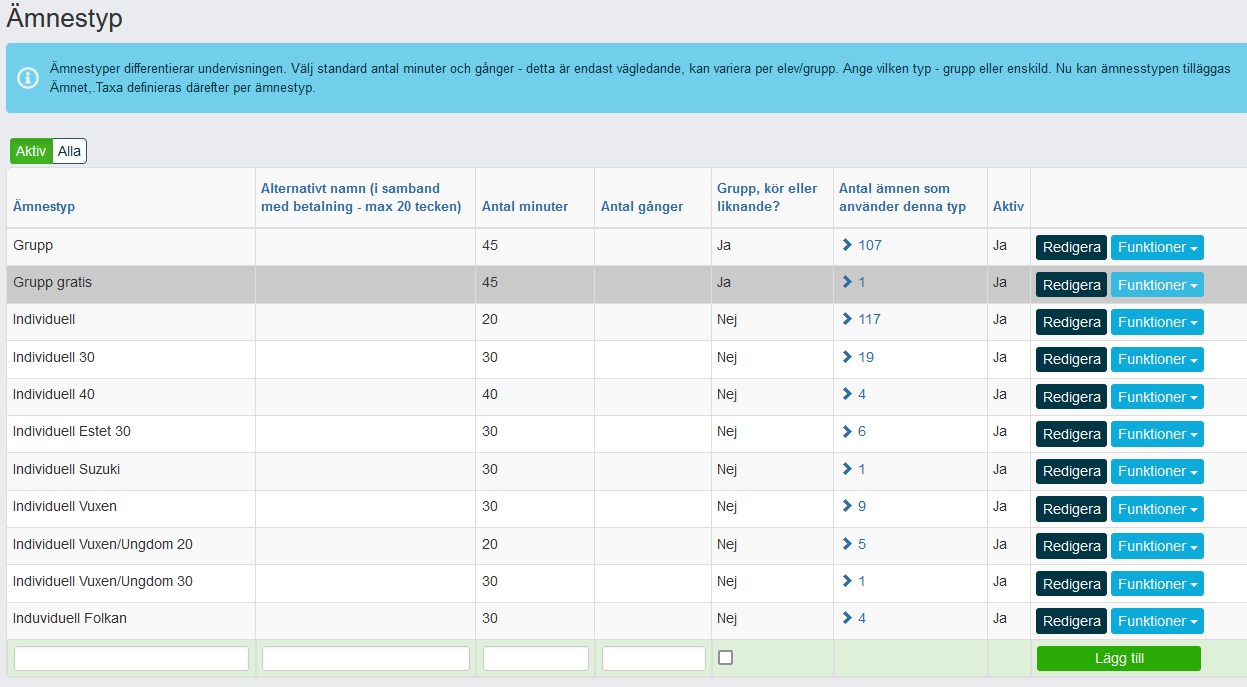Open Funktioner dropdown for Individuell Suzuki
1247x687 pixels.
pos(1157,471)
